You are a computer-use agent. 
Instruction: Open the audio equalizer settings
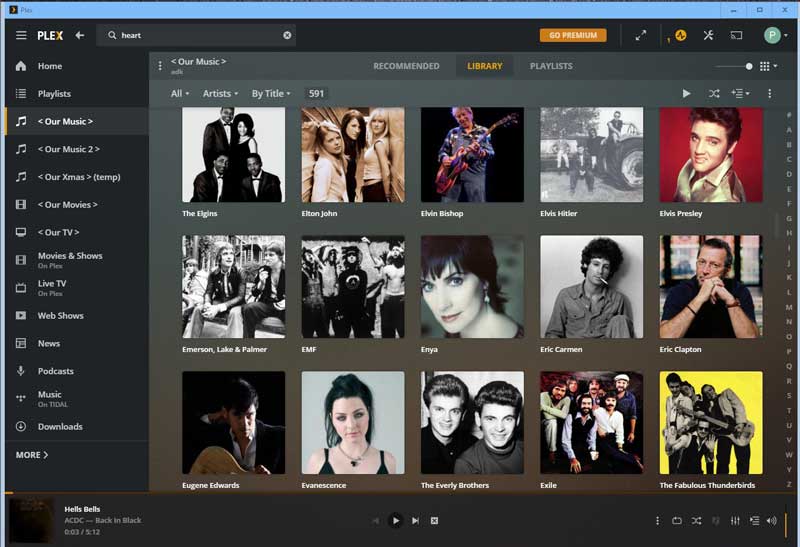click(x=735, y=520)
